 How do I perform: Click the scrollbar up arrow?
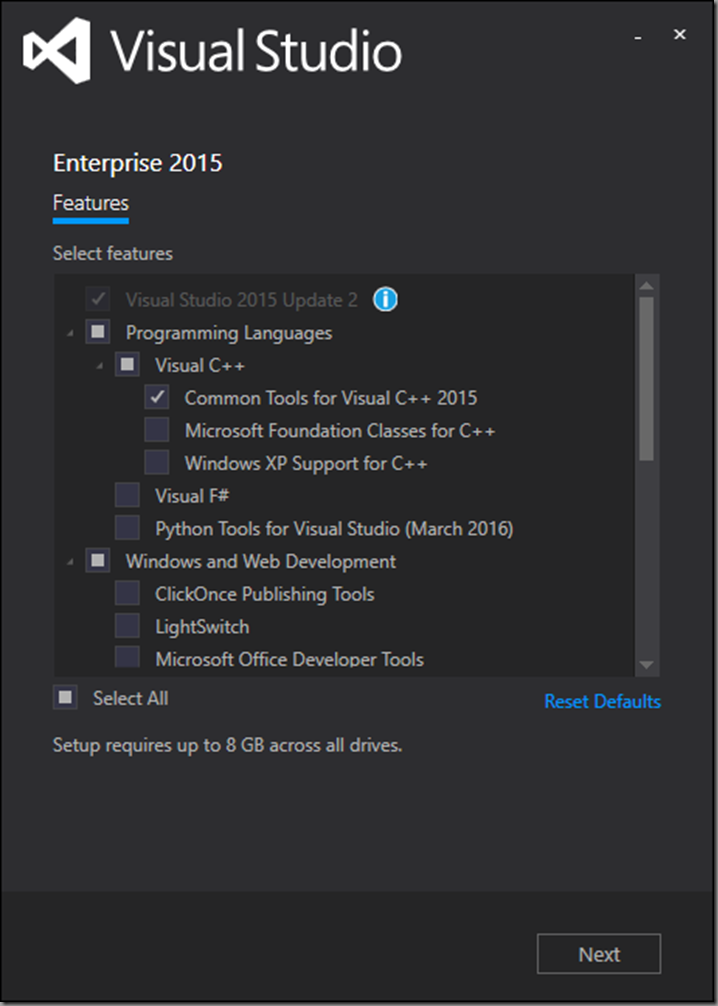(x=646, y=286)
